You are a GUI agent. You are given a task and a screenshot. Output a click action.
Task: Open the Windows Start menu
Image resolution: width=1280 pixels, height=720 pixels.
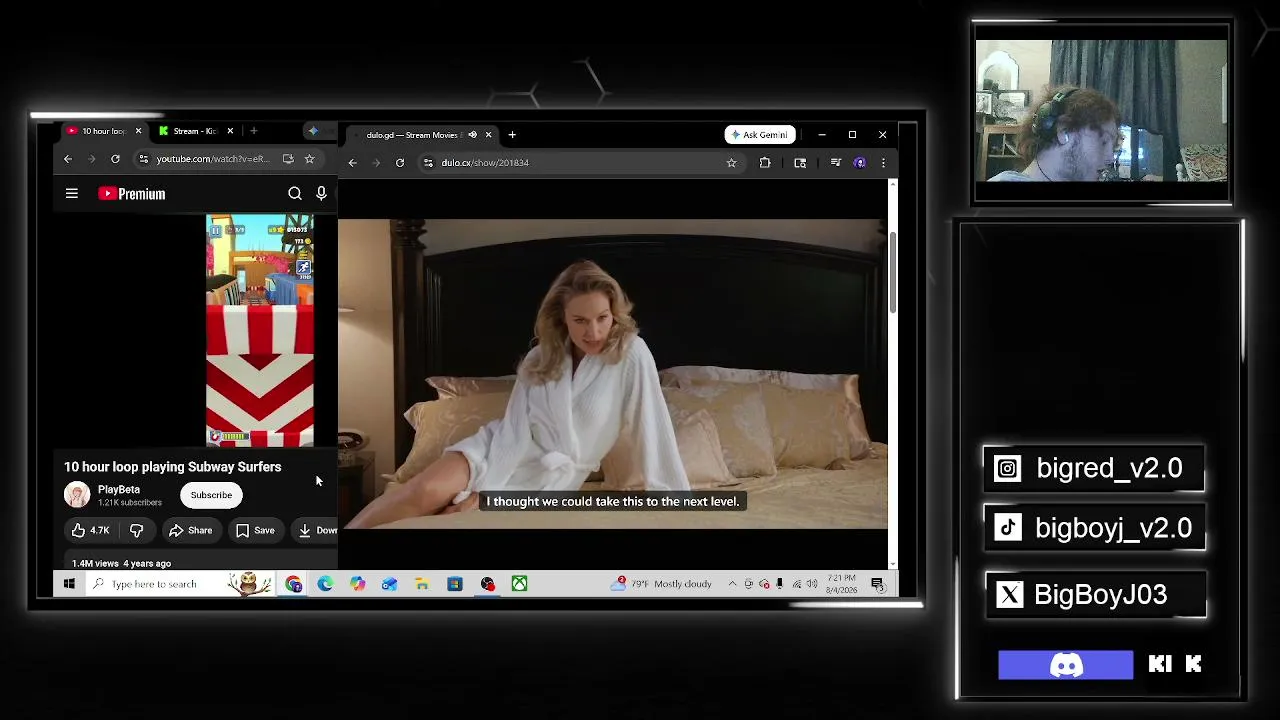(69, 584)
